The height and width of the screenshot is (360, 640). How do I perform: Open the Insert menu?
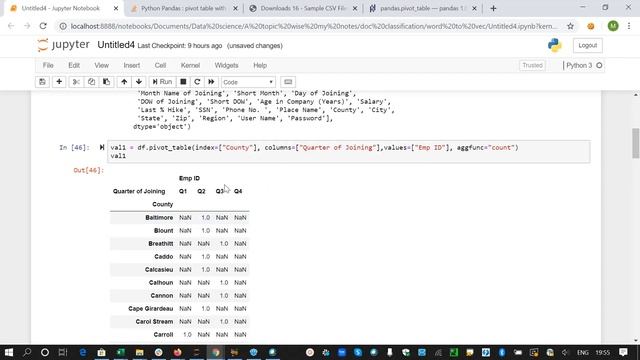point(131,65)
